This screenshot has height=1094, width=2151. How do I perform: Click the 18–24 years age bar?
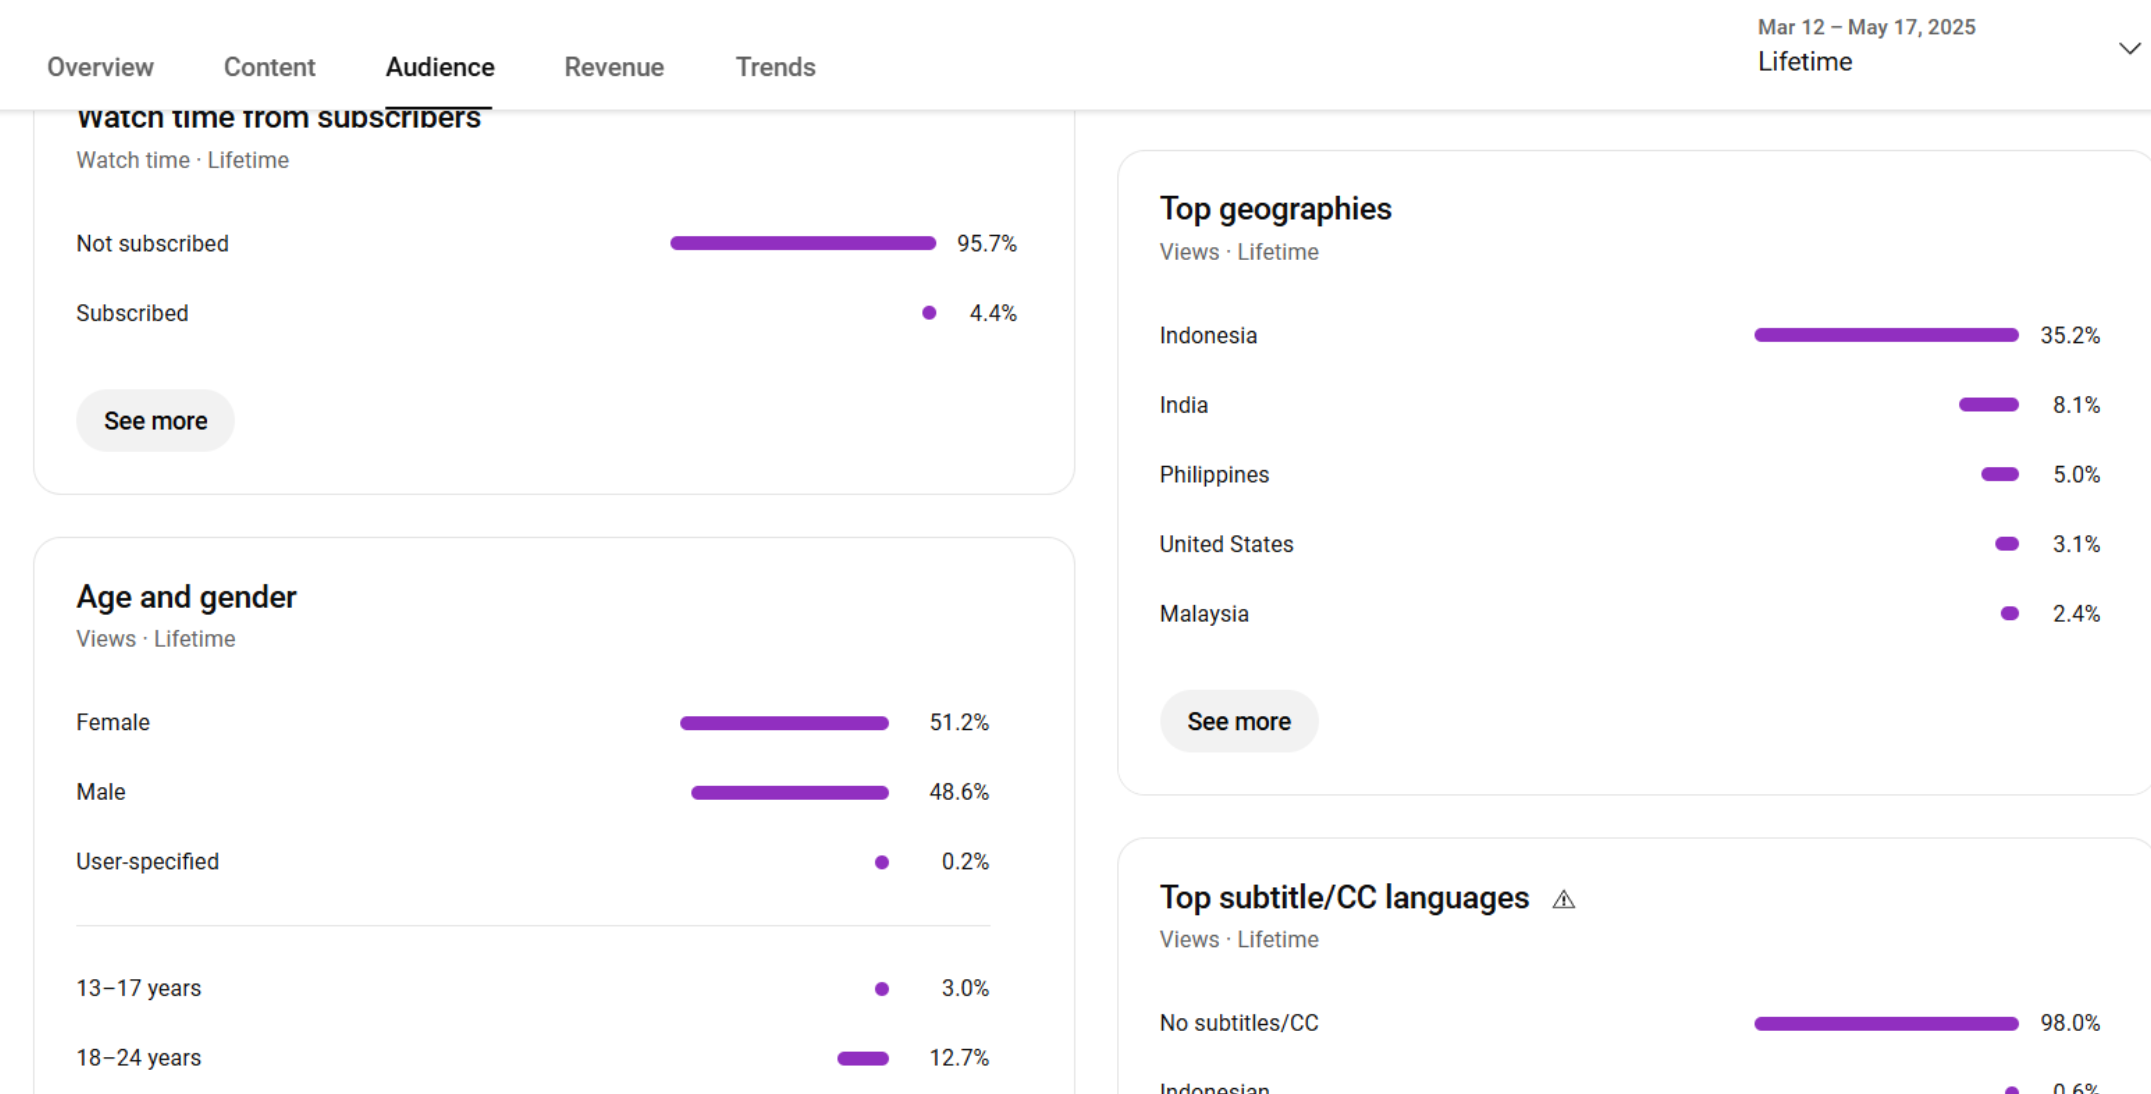pyautogui.click(x=862, y=1058)
